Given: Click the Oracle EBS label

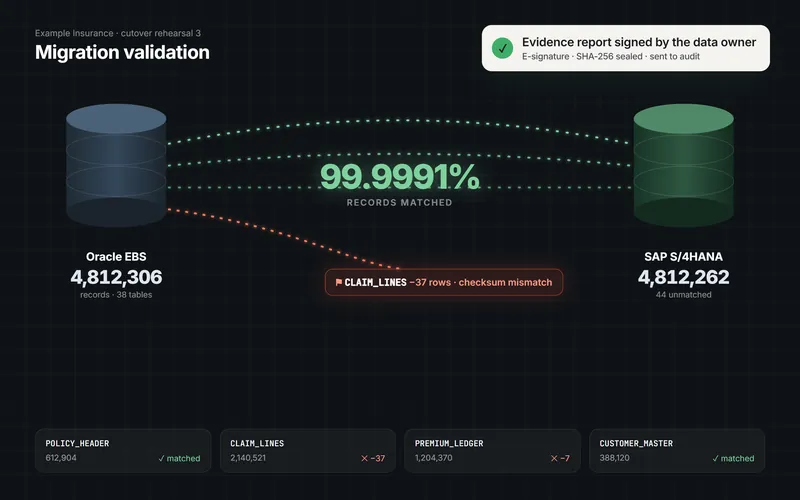Looking at the screenshot, I should pyautogui.click(x=116, y=257).
